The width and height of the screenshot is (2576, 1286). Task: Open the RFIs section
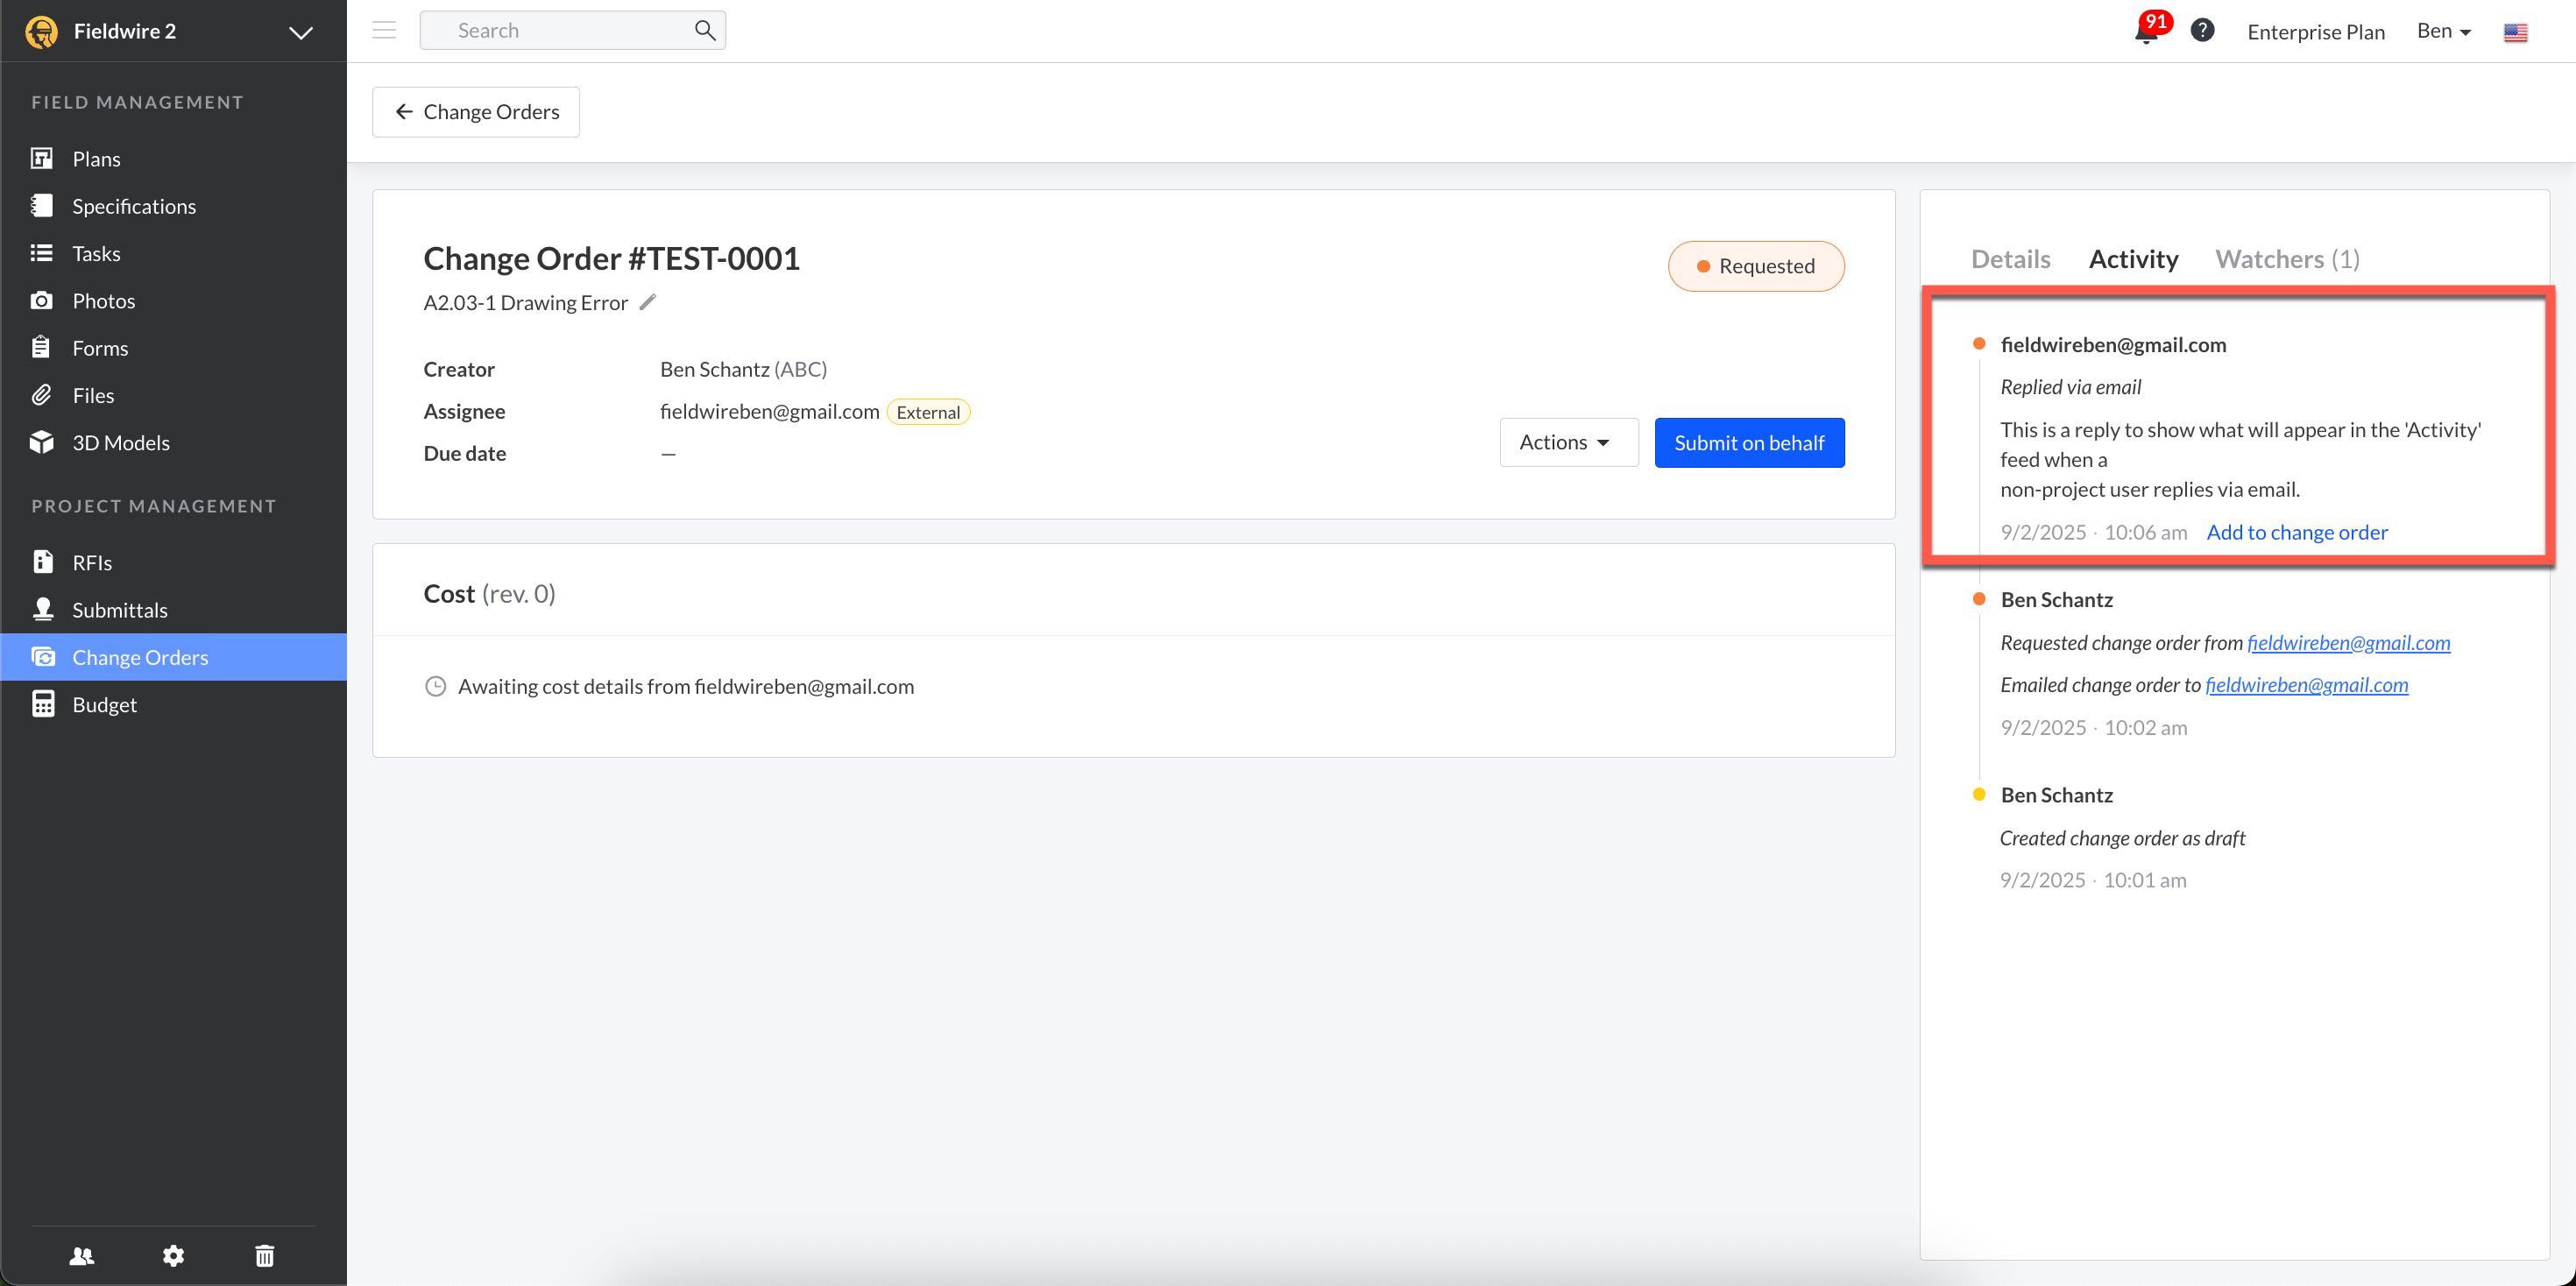91,561
